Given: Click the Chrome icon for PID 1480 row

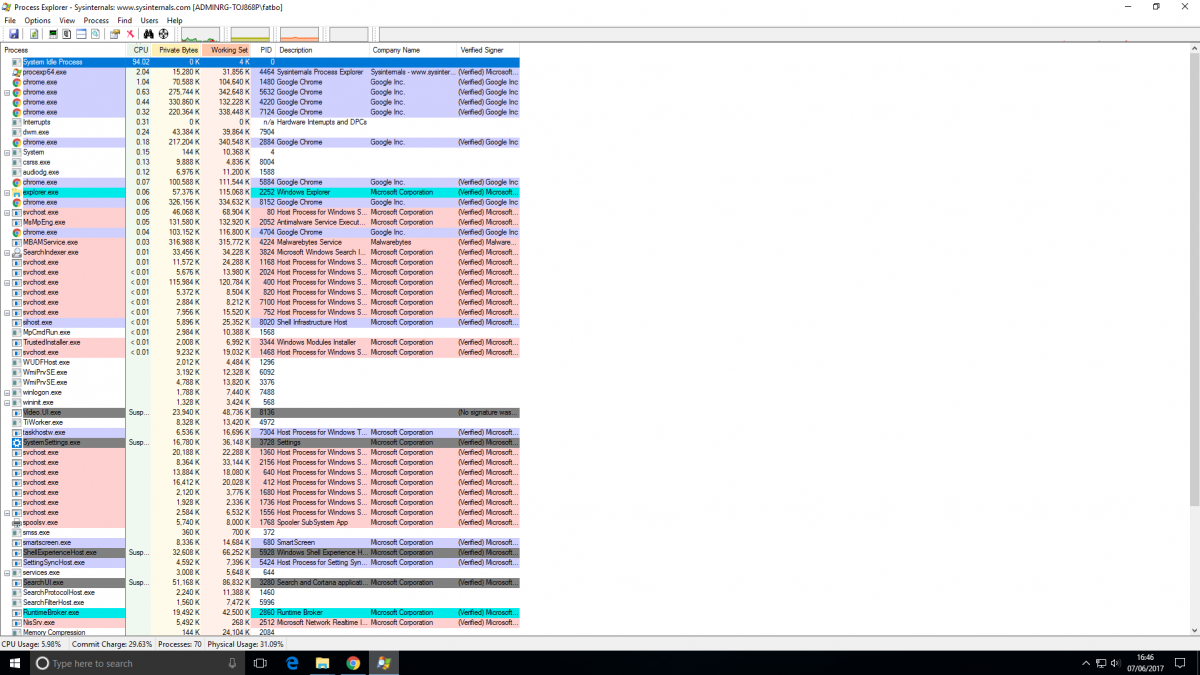Looking at the screenshot, I should [x=16, y=82].
